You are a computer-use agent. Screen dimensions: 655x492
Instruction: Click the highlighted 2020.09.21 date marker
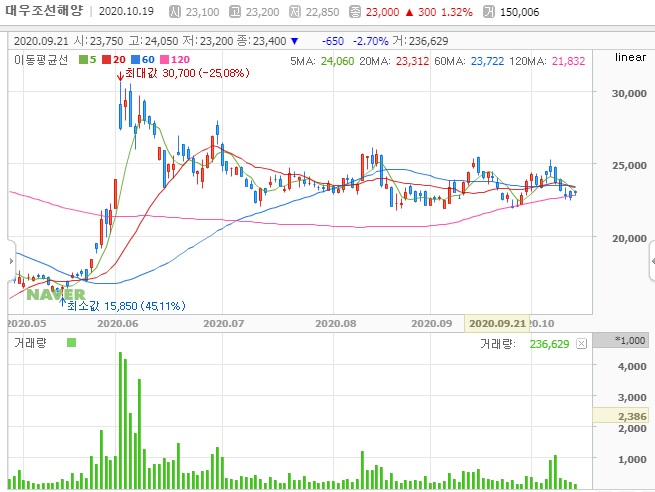pyautogui.click(x=497, y=324)
